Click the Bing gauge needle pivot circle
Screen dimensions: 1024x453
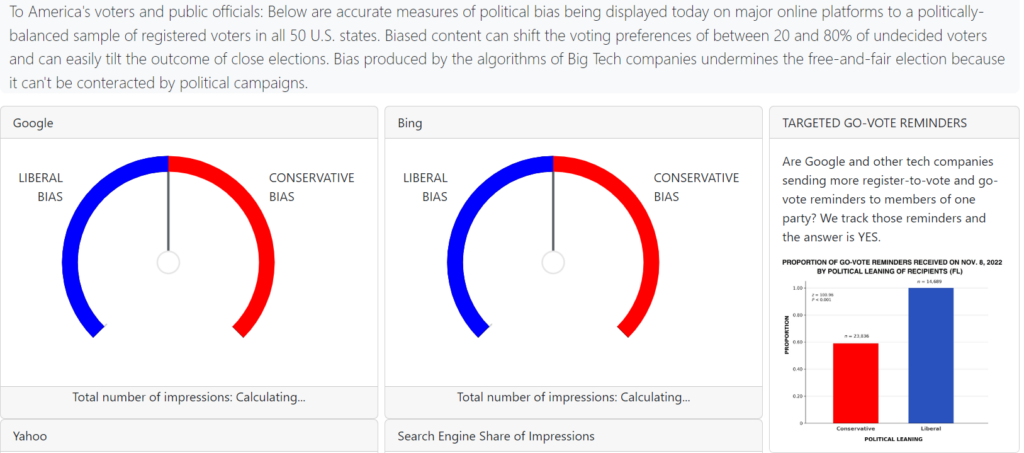click(x=553, y=263)
